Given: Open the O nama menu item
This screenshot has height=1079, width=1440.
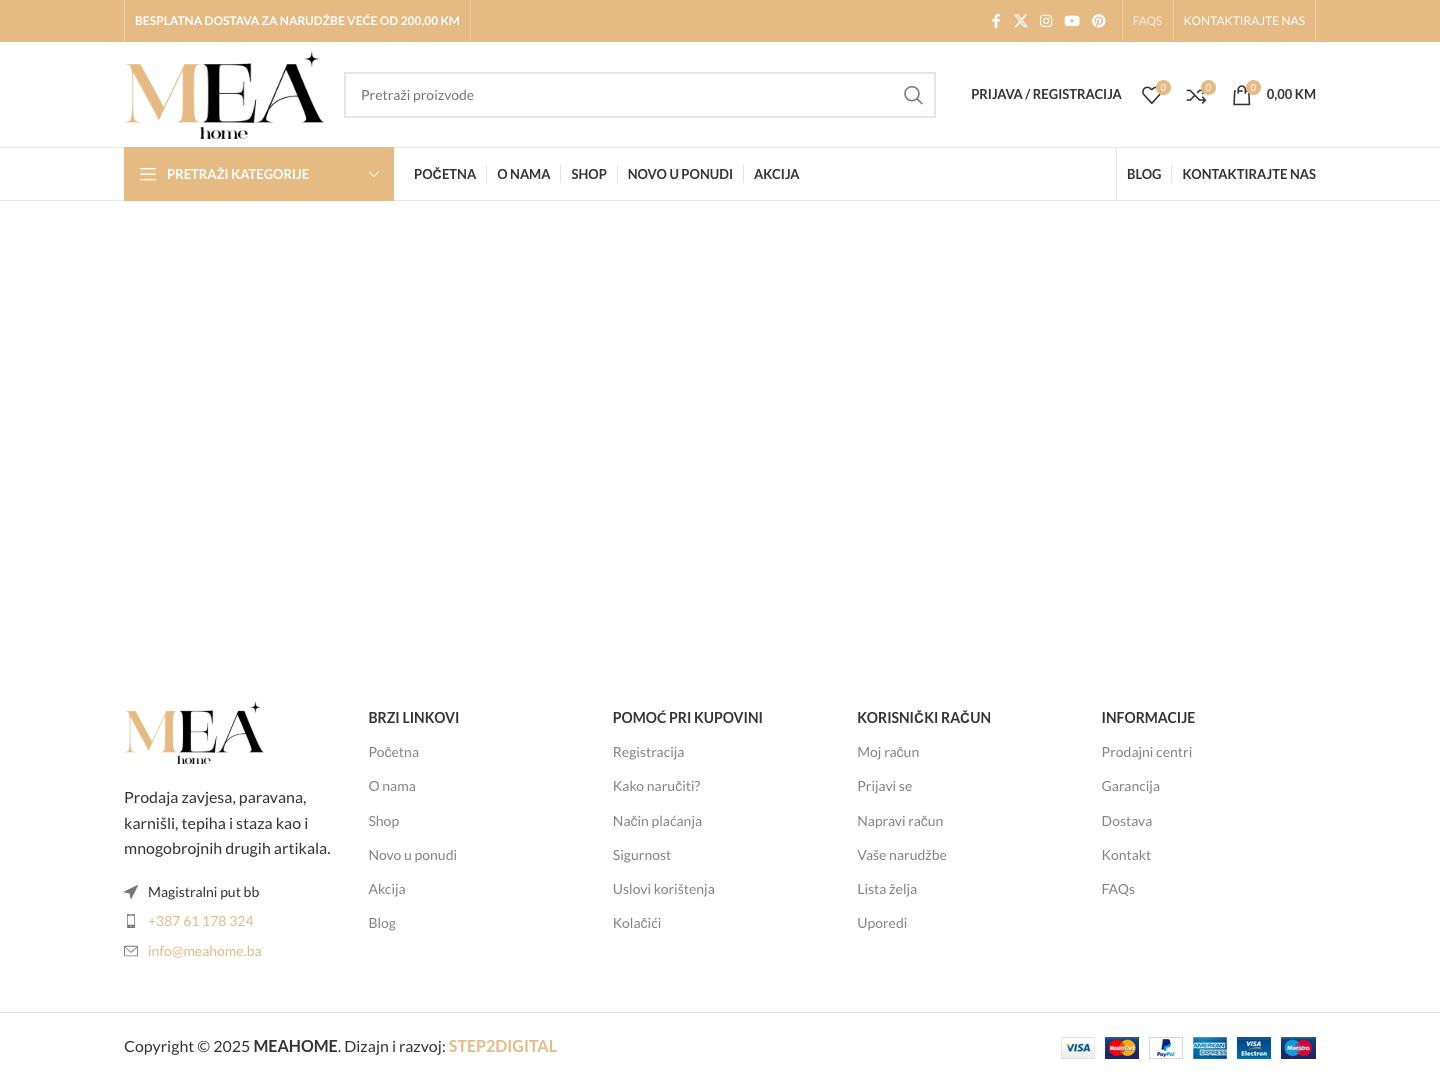Looking at the screenshot, I should (524, 174).
